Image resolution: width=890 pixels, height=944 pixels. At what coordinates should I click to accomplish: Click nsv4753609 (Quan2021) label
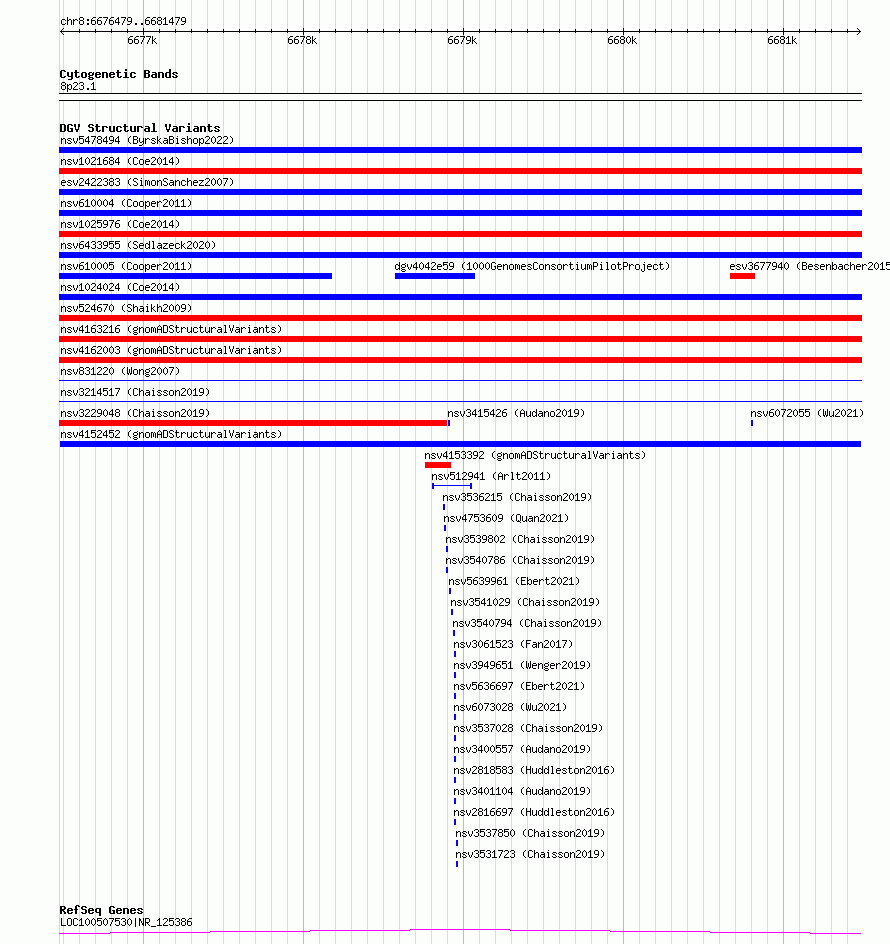[x=506, y=518]
